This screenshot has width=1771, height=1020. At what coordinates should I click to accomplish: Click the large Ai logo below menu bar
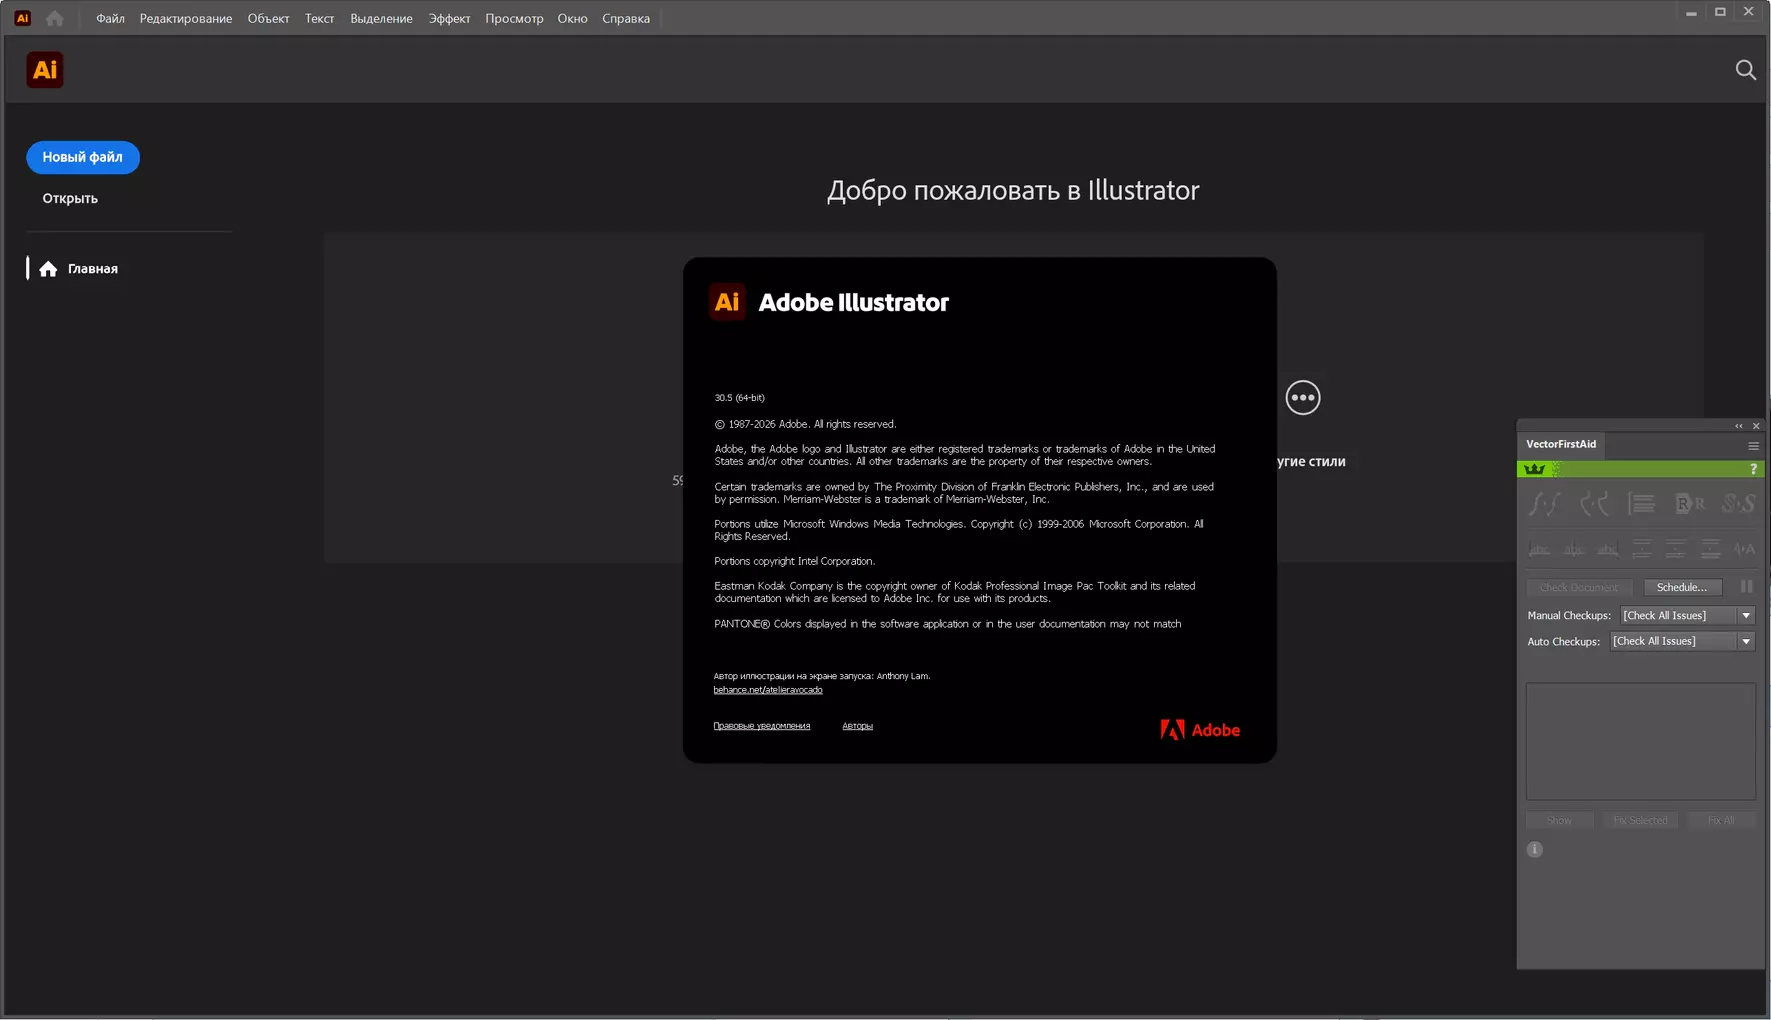pos(45,70)
